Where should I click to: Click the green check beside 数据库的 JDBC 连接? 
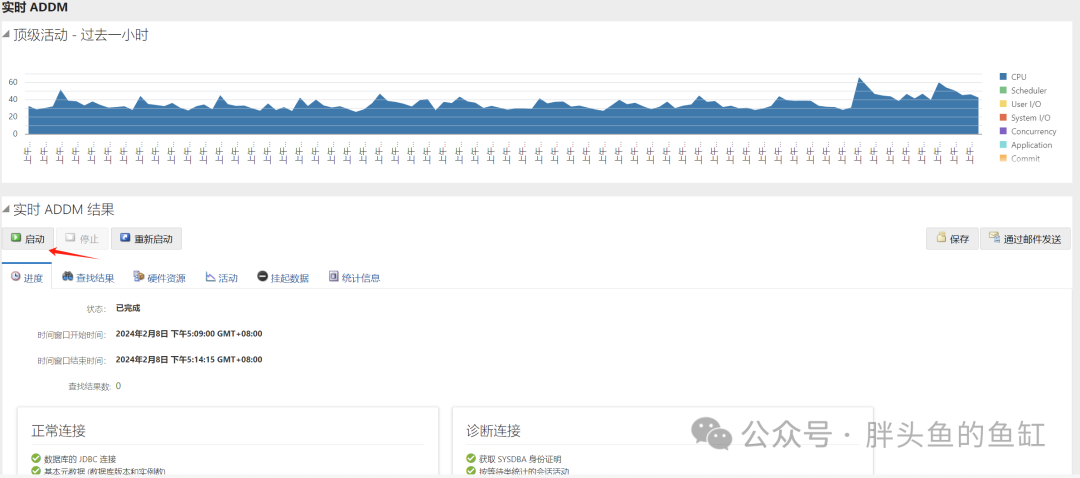coord(36,459)
